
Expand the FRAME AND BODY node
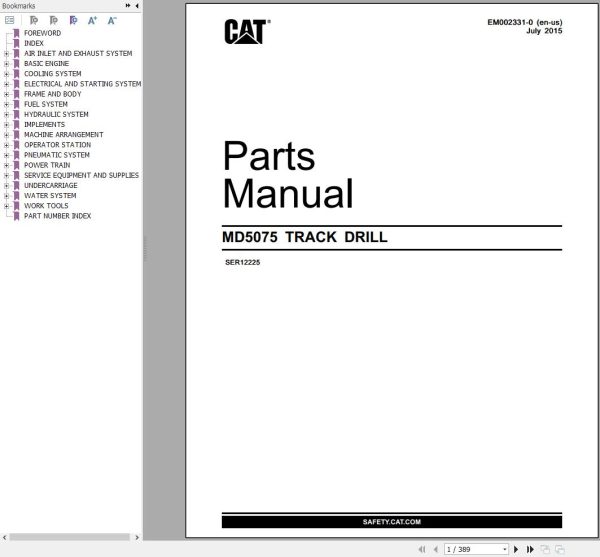click(x=6, y=94)
